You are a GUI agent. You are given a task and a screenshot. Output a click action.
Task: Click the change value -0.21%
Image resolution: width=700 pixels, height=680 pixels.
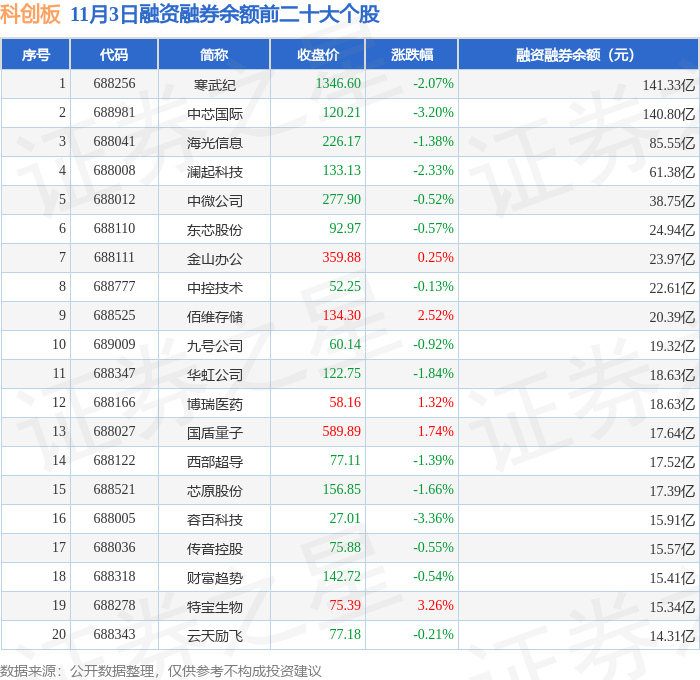pos(433,635)
